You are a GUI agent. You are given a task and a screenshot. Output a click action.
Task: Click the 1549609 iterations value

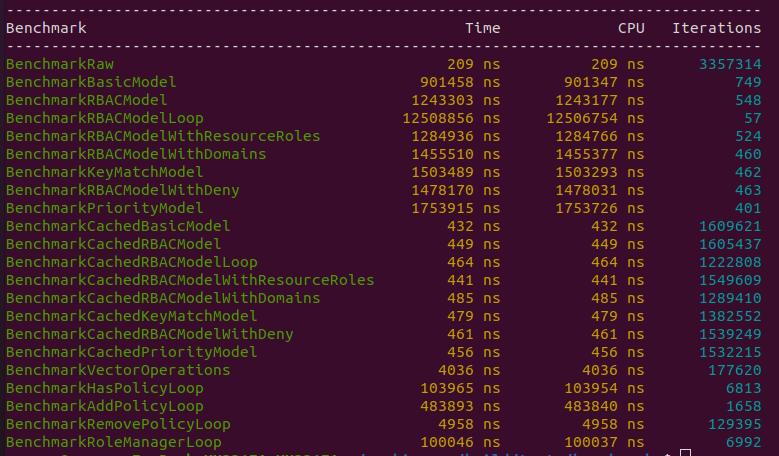coord(730,280)
